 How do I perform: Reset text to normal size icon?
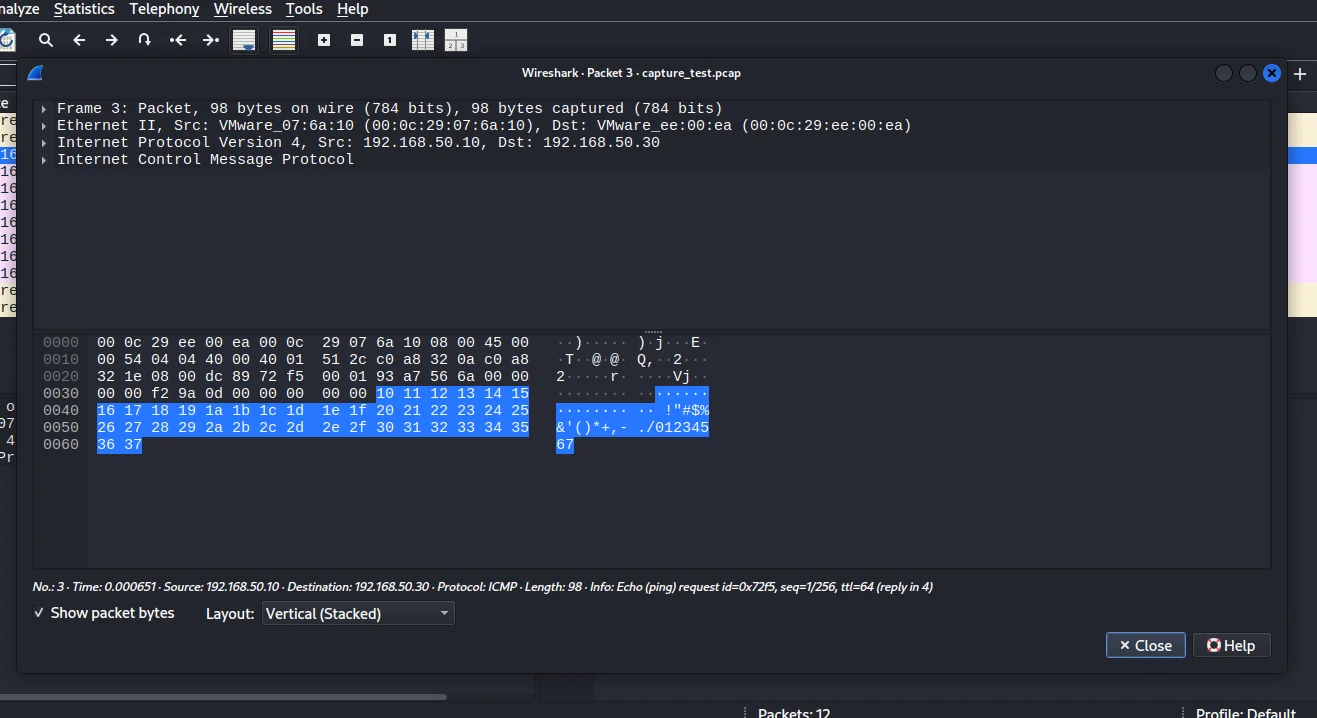(x=390, y=40)
